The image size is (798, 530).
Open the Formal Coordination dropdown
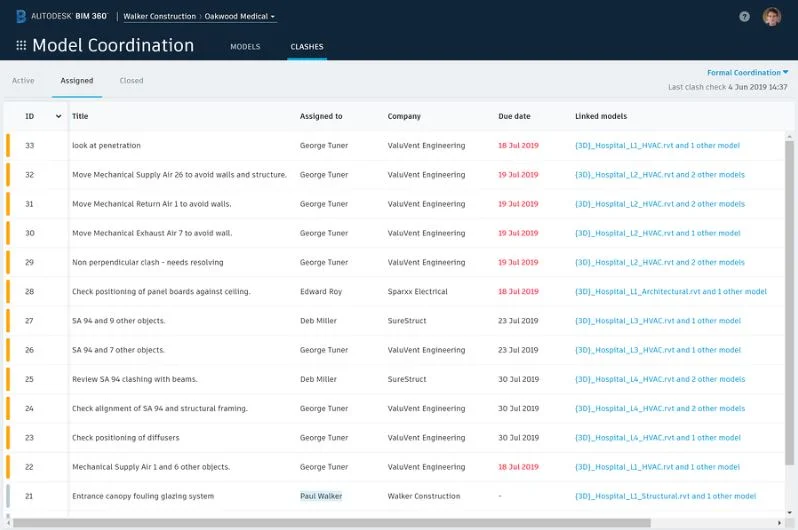tap(747, 73)
